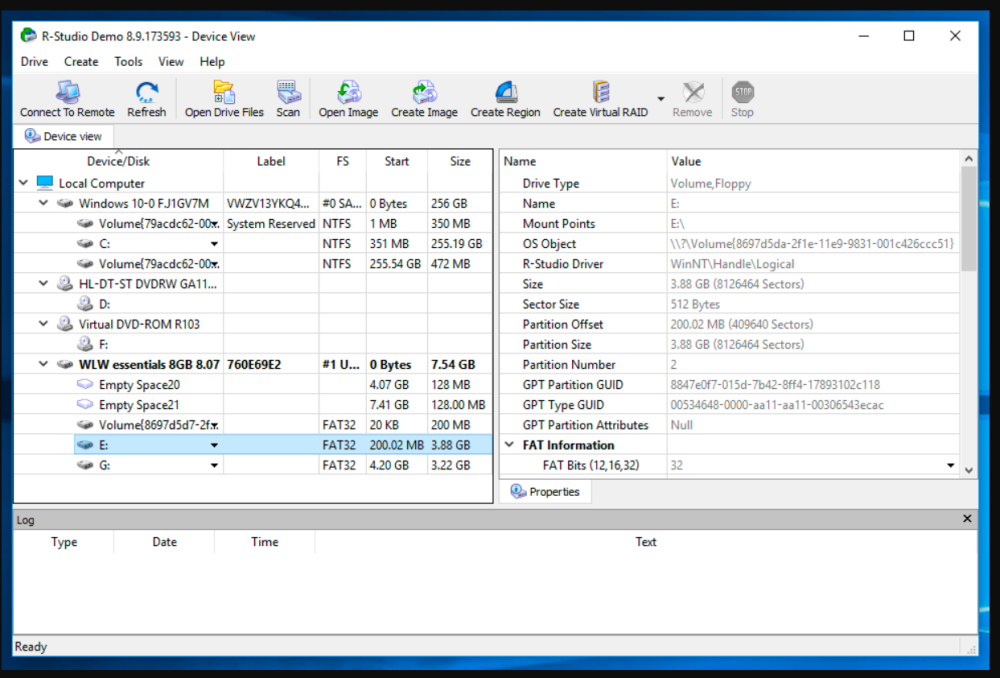Screen dimensions: 1000x678
Task: Collapse the Local Computer tree node
Action: (x=23, y=183)
